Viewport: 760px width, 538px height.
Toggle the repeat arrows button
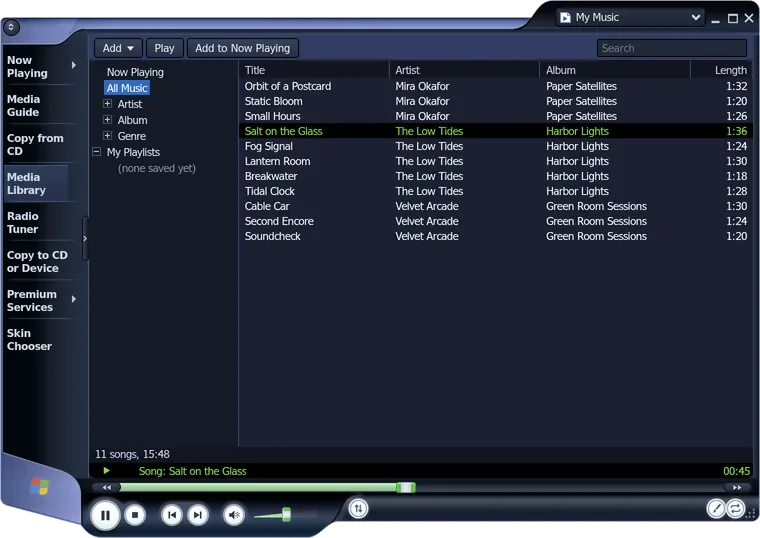click(735, 508)
